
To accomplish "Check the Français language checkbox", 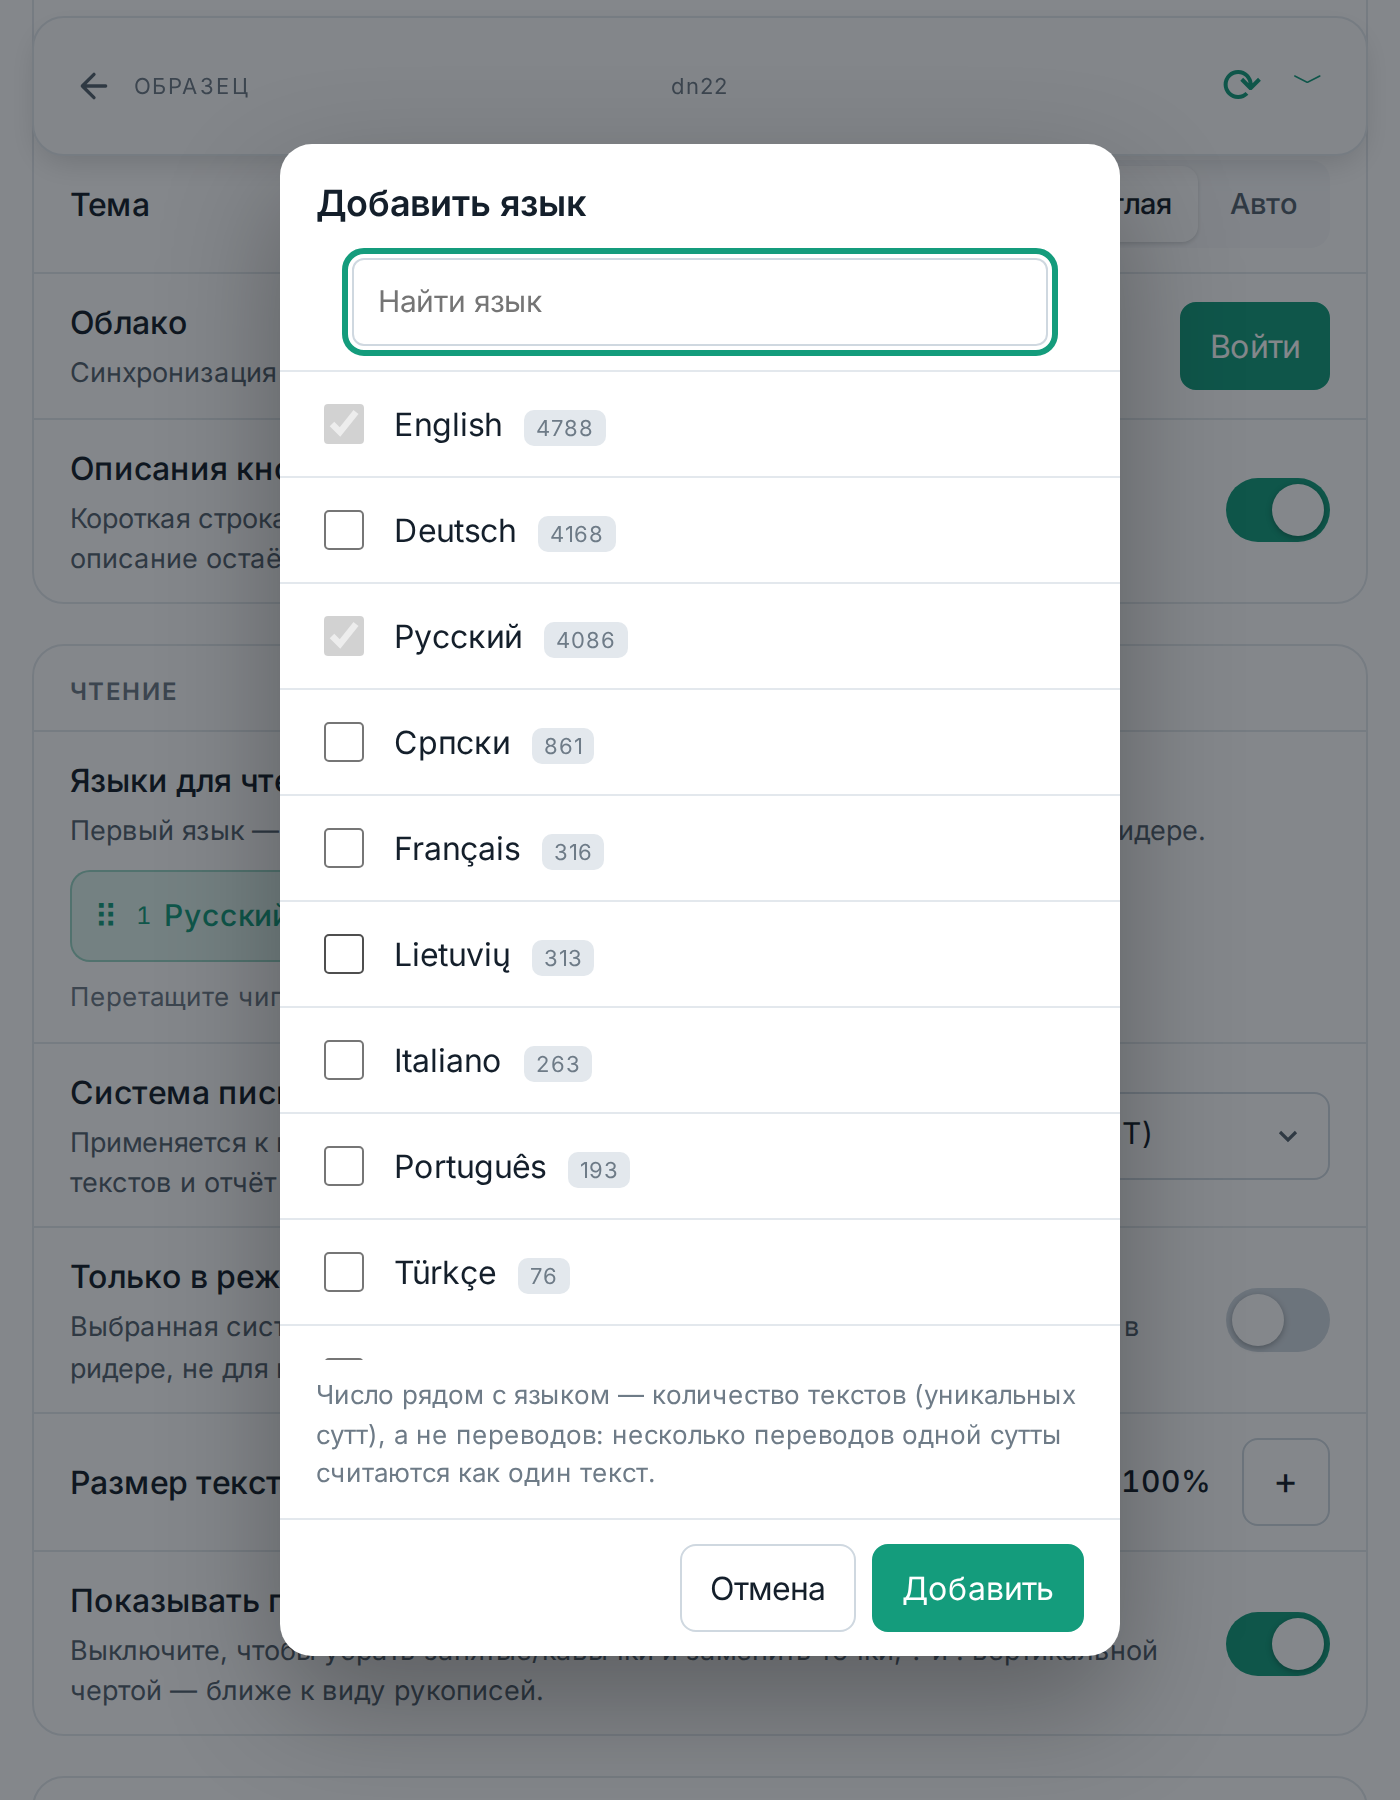I will pos(344,848).
